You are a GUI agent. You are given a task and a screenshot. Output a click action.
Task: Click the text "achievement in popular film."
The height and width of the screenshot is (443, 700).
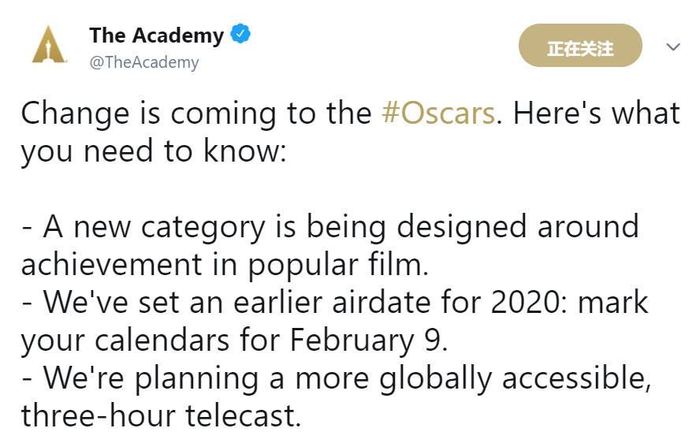coord(225,265)
